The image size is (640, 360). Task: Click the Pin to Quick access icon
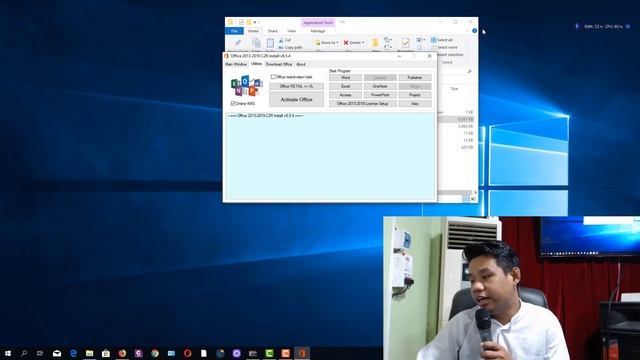(238, 43)
